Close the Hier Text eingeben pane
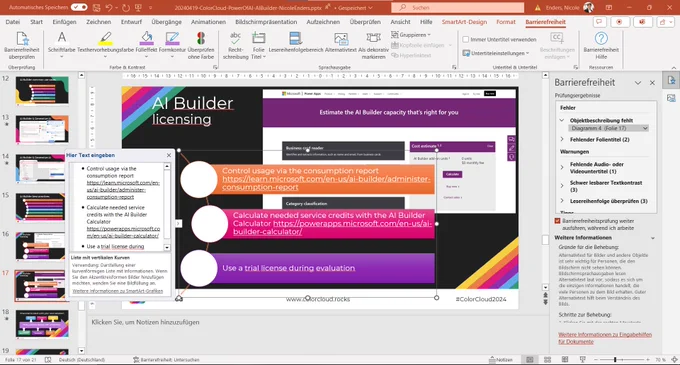This screenshot has width=680, height=365. 169,155
